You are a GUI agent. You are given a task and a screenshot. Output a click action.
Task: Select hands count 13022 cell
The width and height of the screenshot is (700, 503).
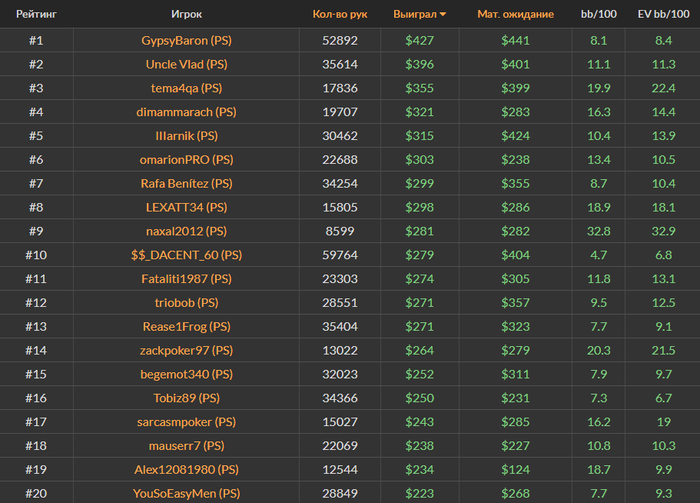(340, 350)
